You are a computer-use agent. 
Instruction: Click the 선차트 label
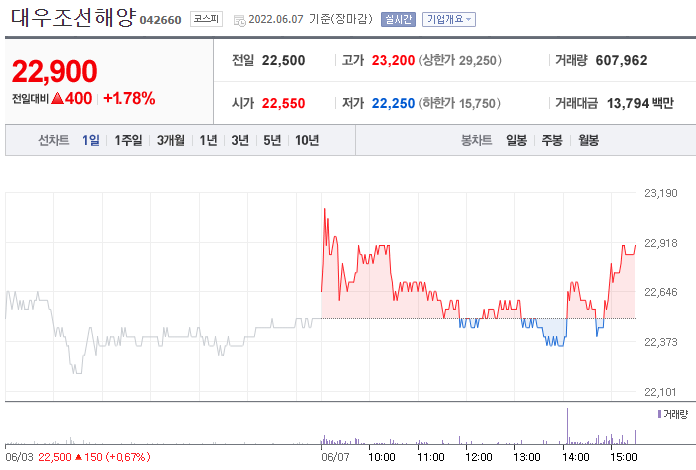[x=54, y=140]
